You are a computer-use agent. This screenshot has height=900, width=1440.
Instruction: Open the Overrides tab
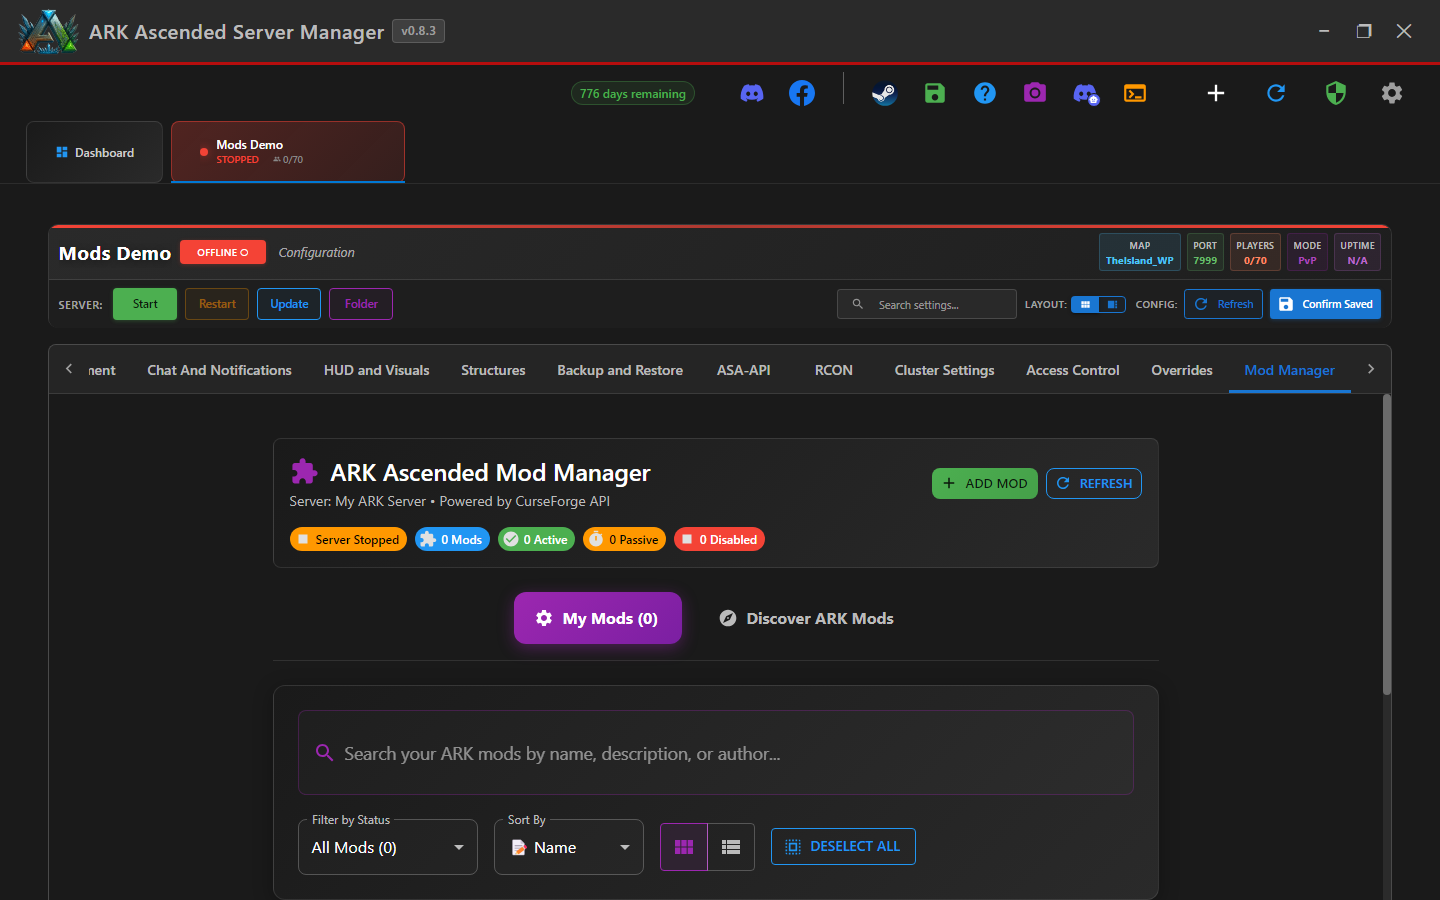point(1182,370)
